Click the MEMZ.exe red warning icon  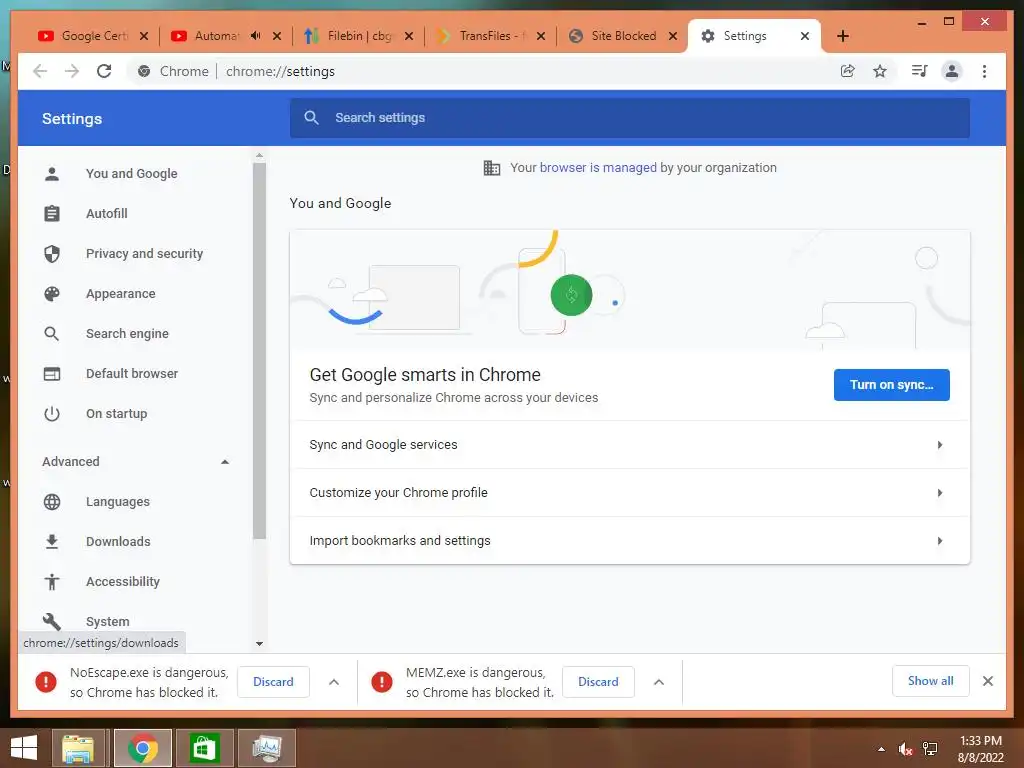pos(381,682)
